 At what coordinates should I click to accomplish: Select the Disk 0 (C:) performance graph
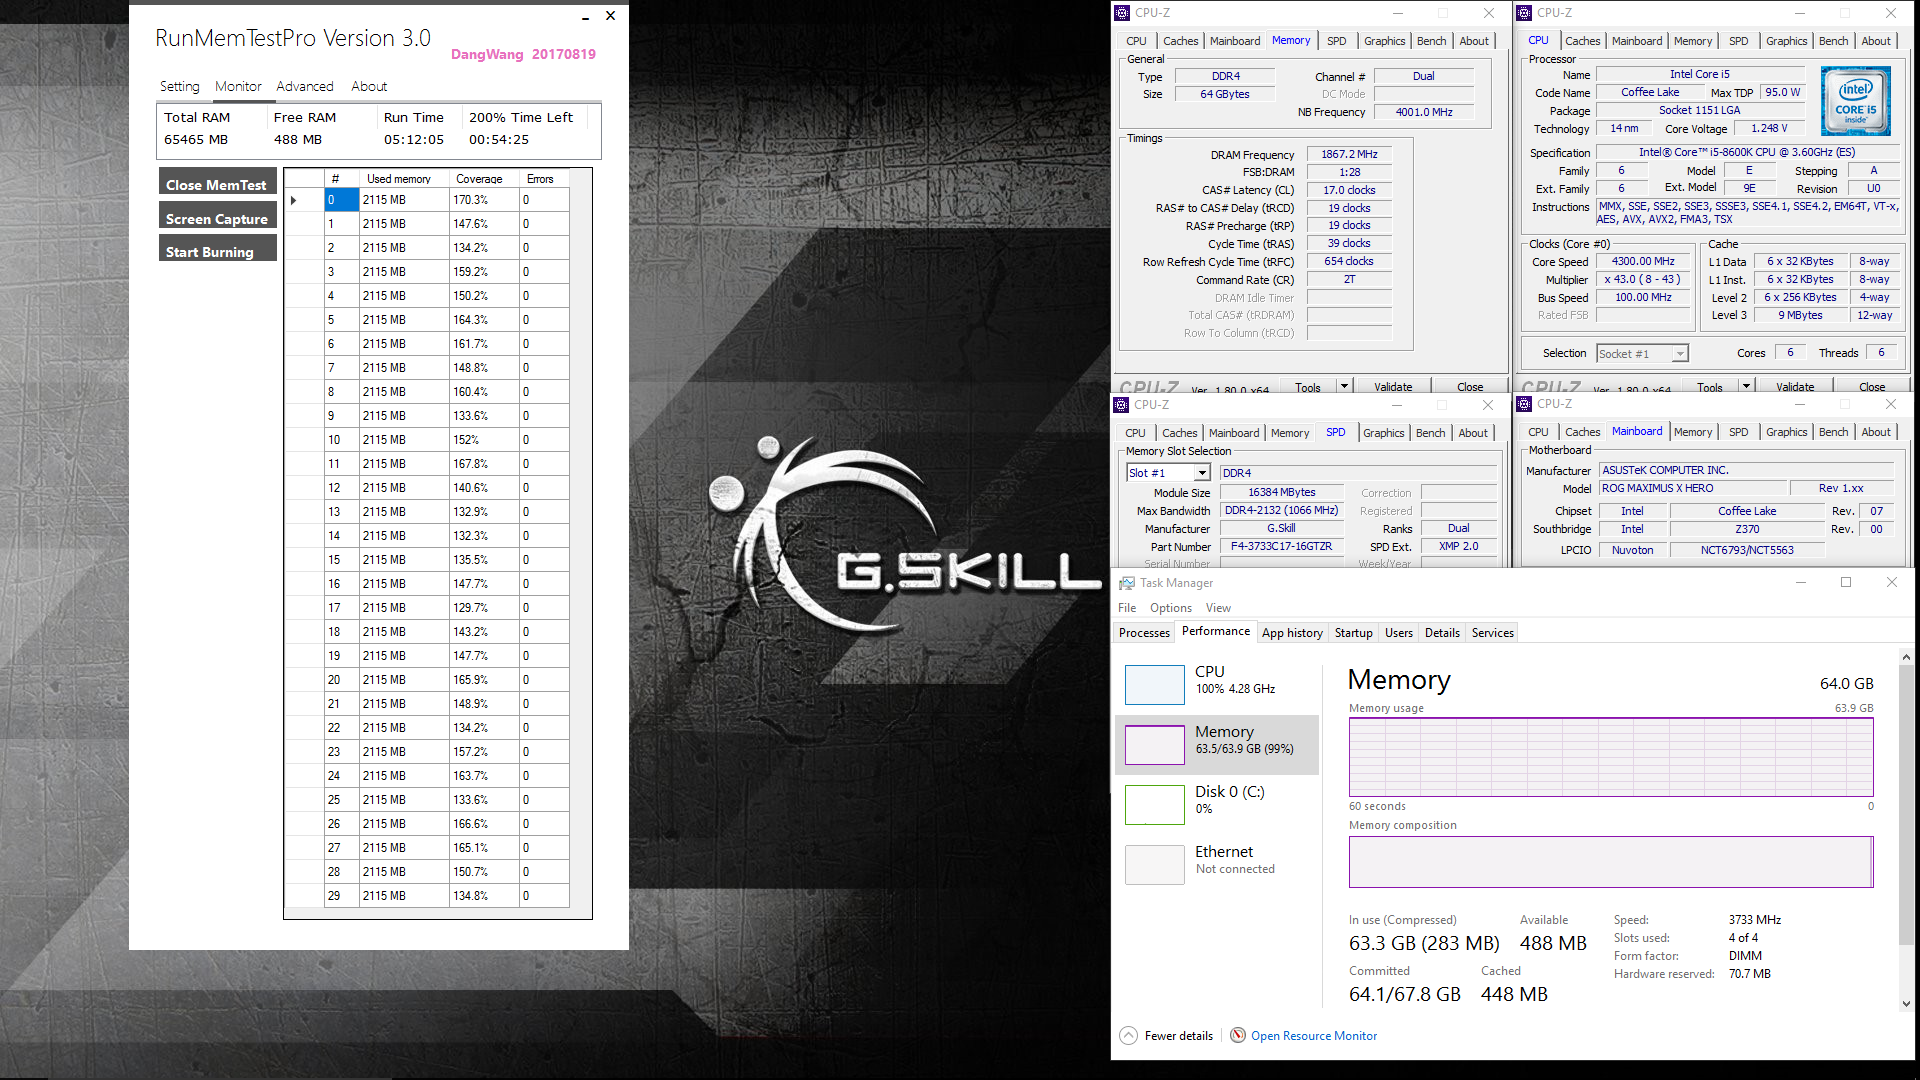1154,804
